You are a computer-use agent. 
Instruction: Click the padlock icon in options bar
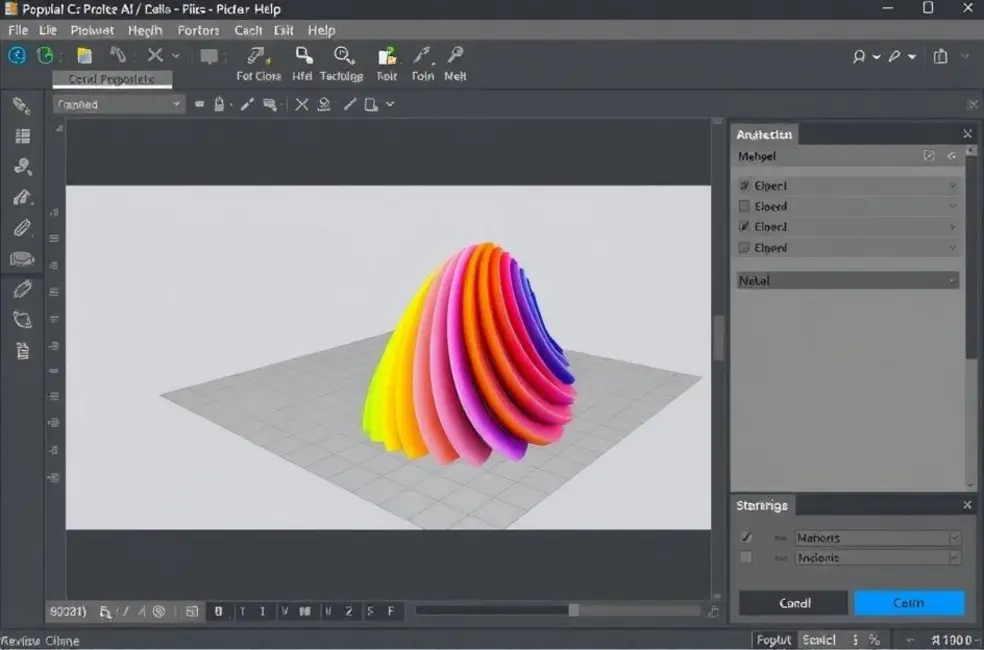219,104
